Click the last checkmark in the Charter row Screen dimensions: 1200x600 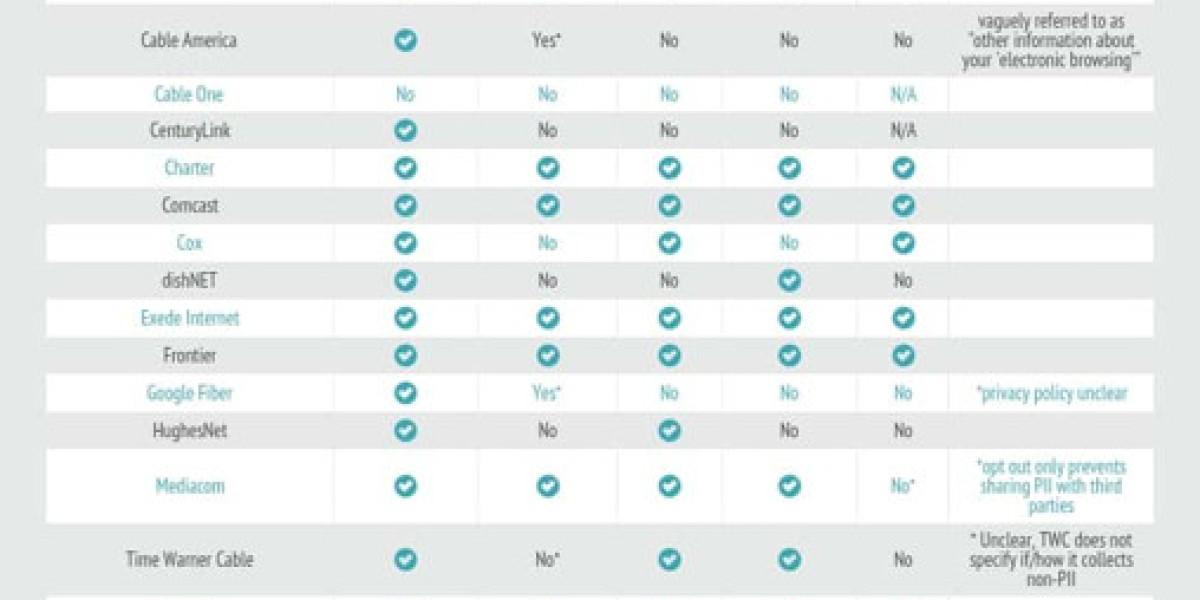coord(903,168)
